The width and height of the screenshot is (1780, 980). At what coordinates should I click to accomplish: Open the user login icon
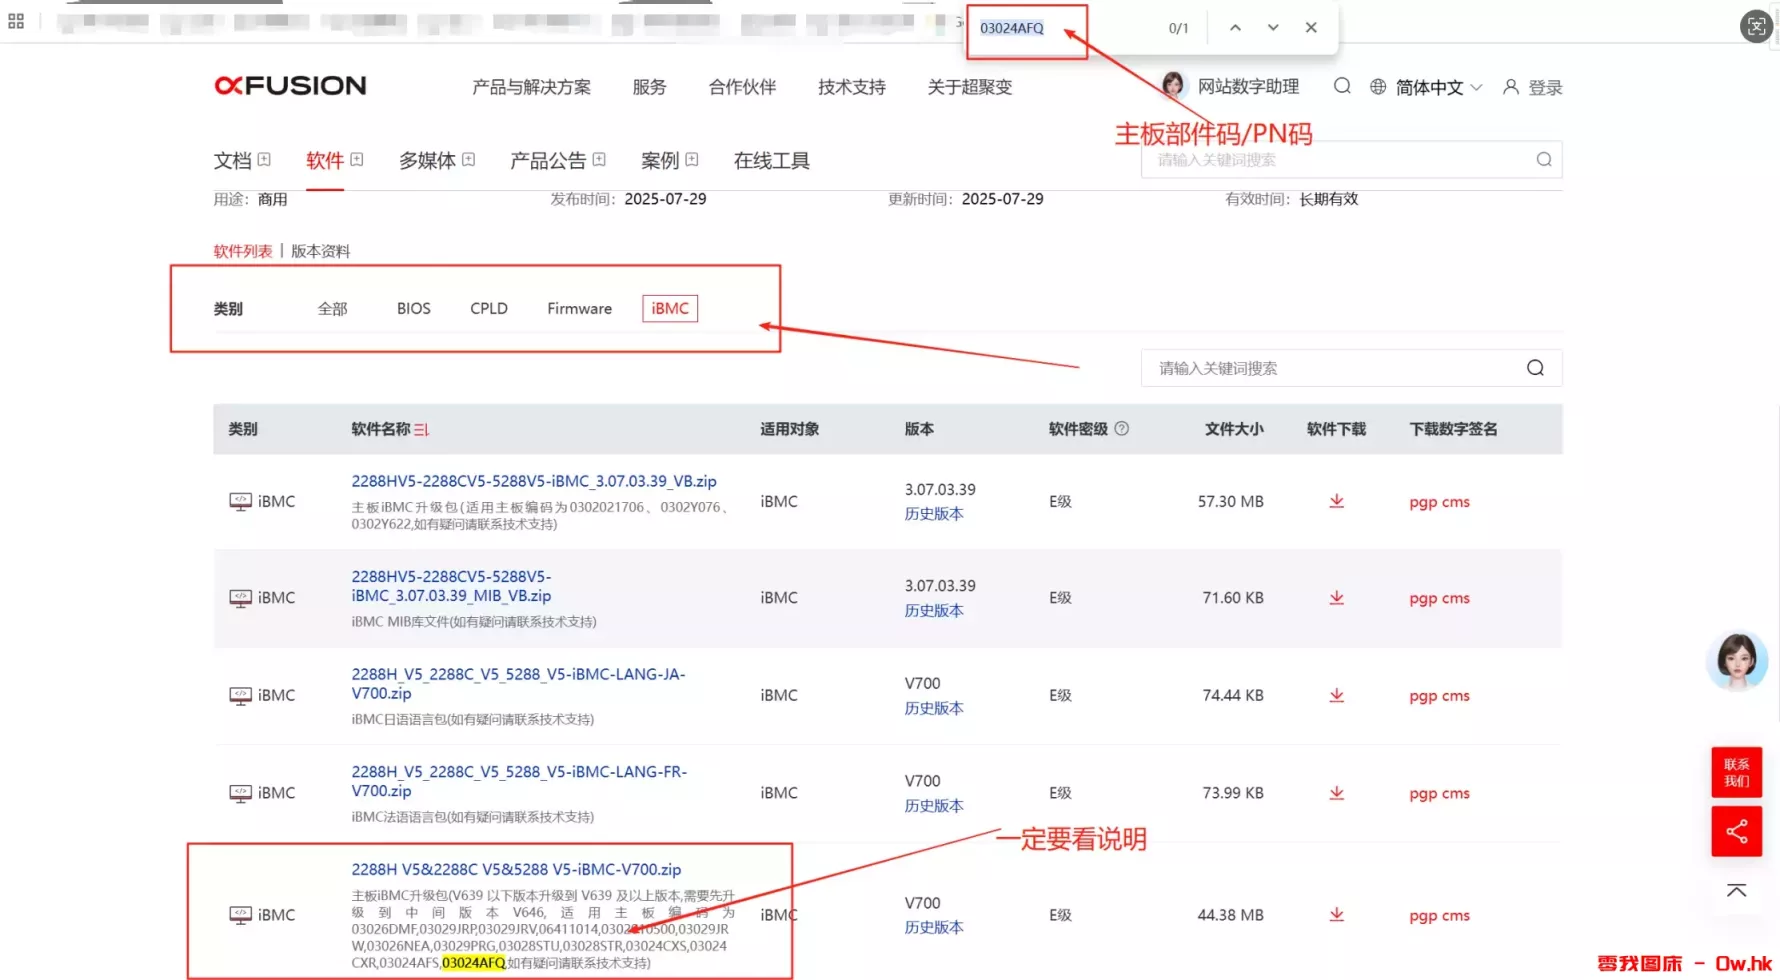point(1510,87)
